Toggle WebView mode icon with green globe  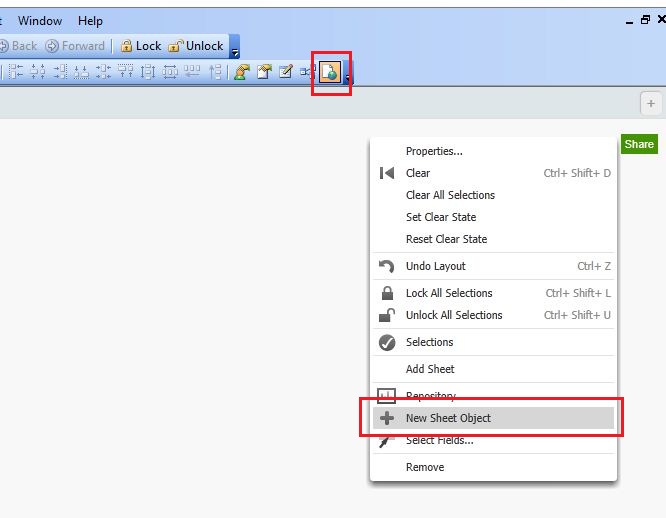pyautogui.click(x=330, y=71)
